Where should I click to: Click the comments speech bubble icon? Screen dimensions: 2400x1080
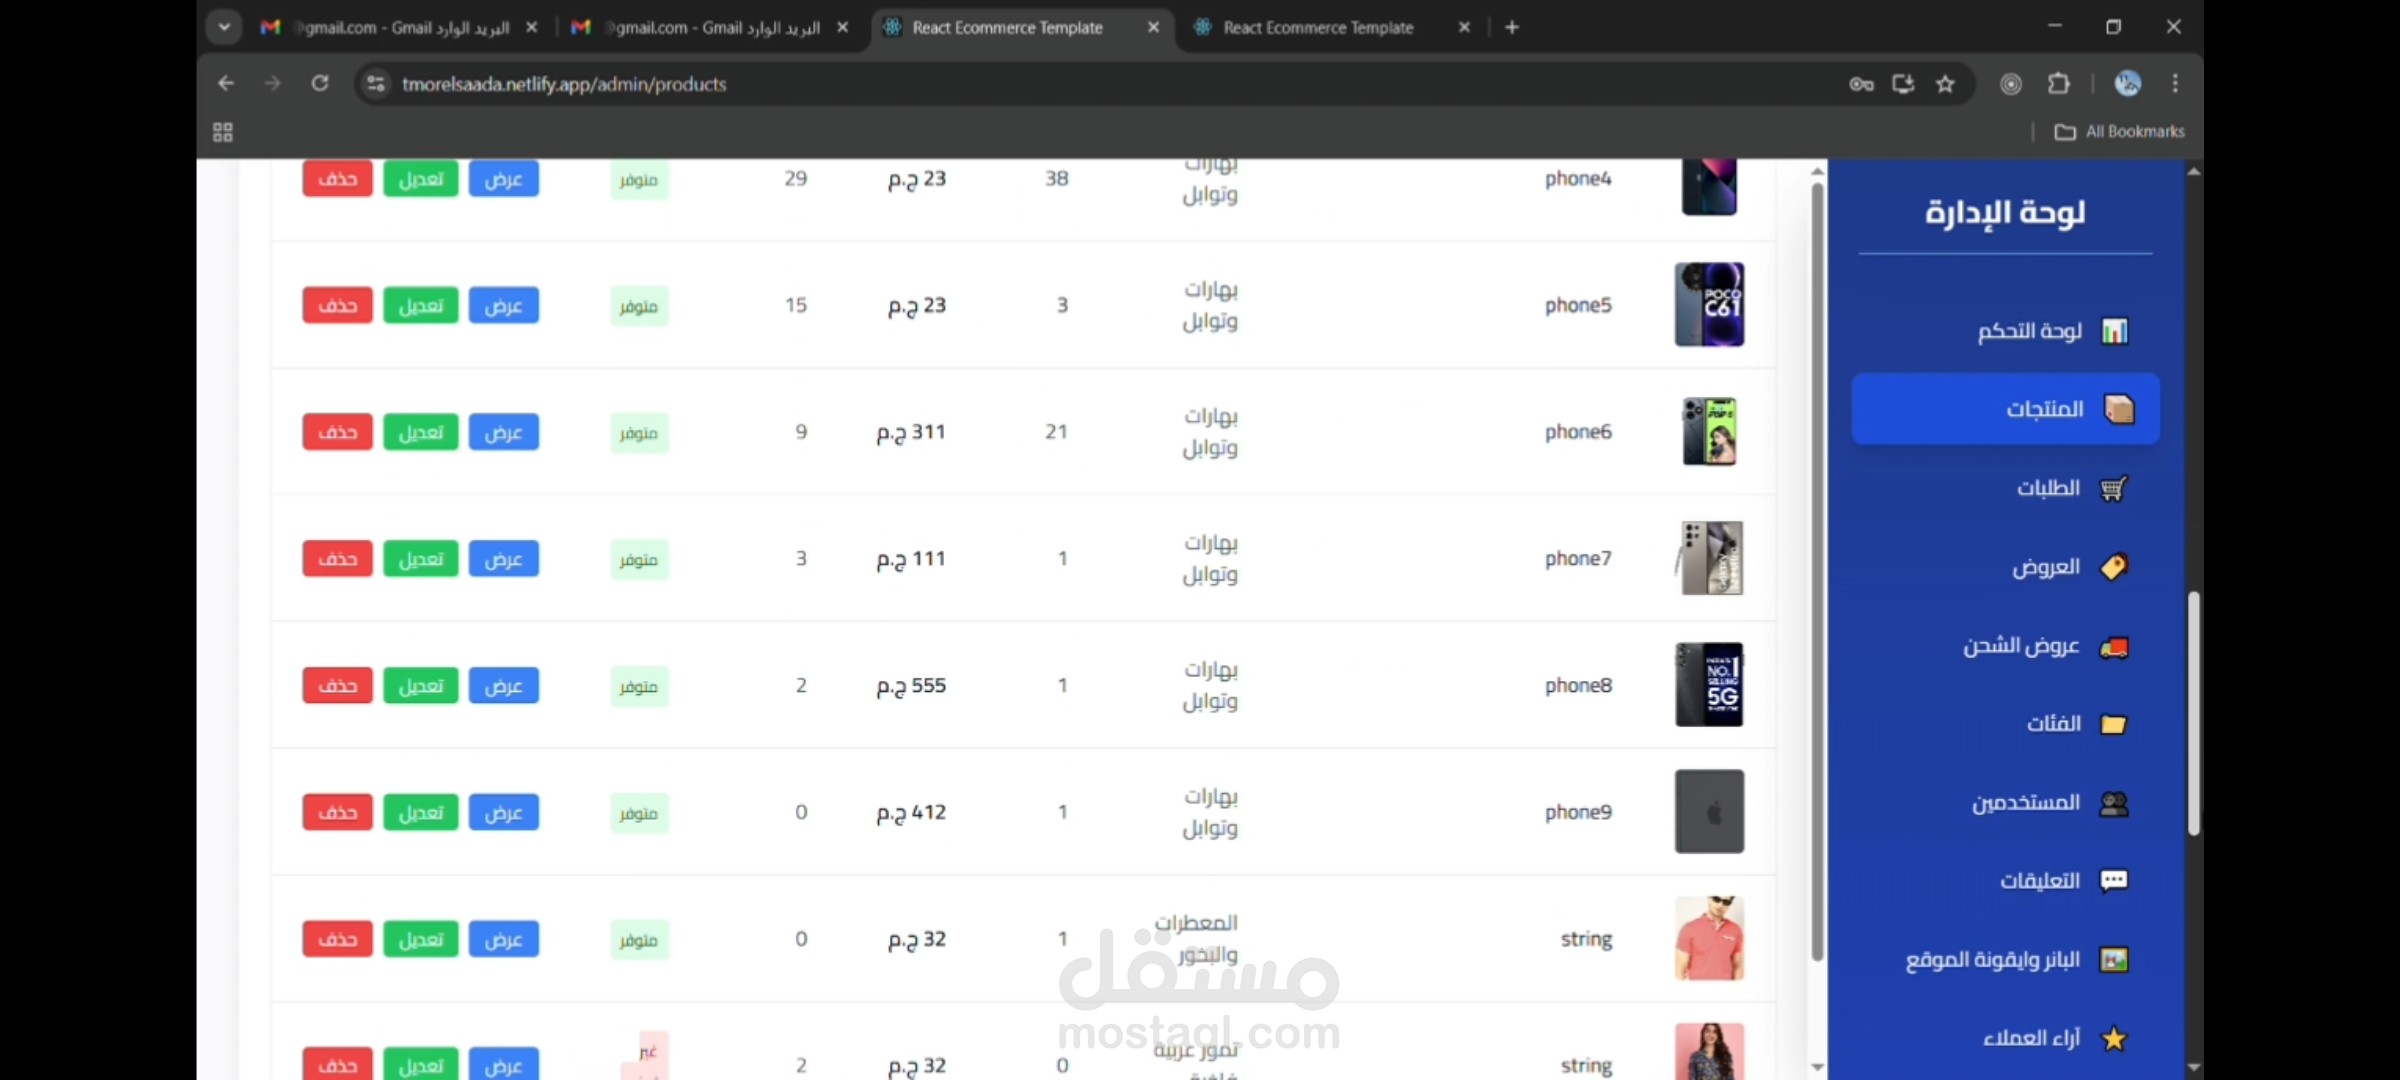[x=2113, y=881]
